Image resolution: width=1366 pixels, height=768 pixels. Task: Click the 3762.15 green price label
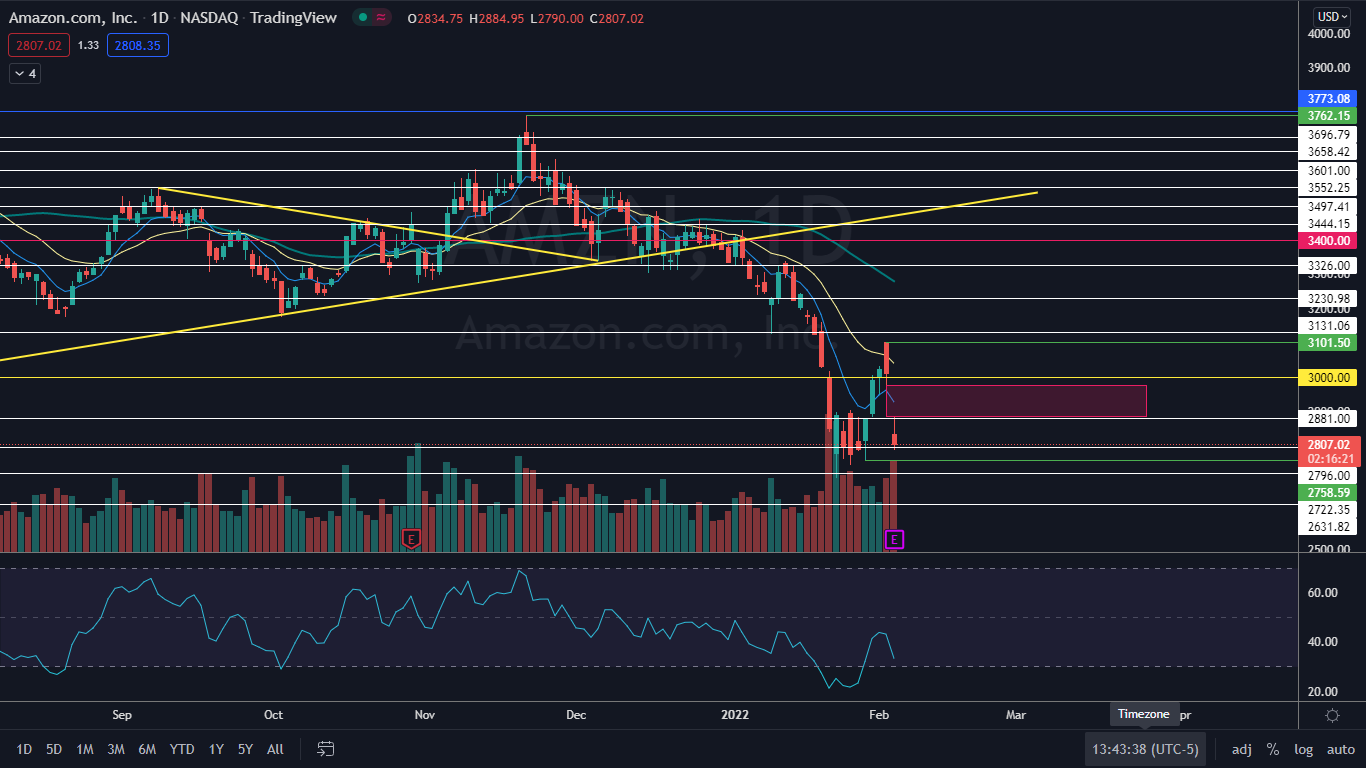pos(1328,116)
